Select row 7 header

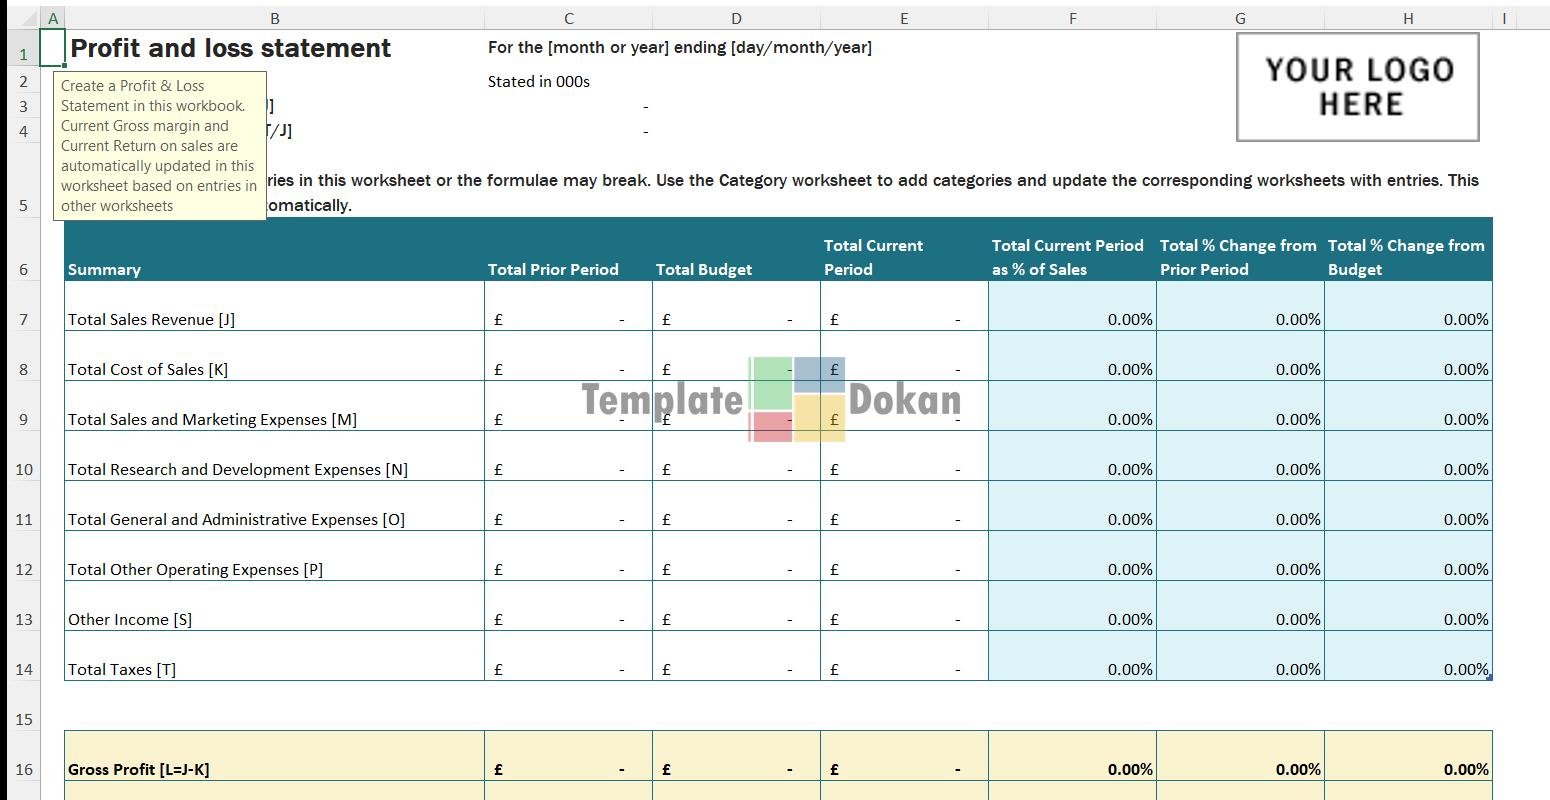pos(23,320)
